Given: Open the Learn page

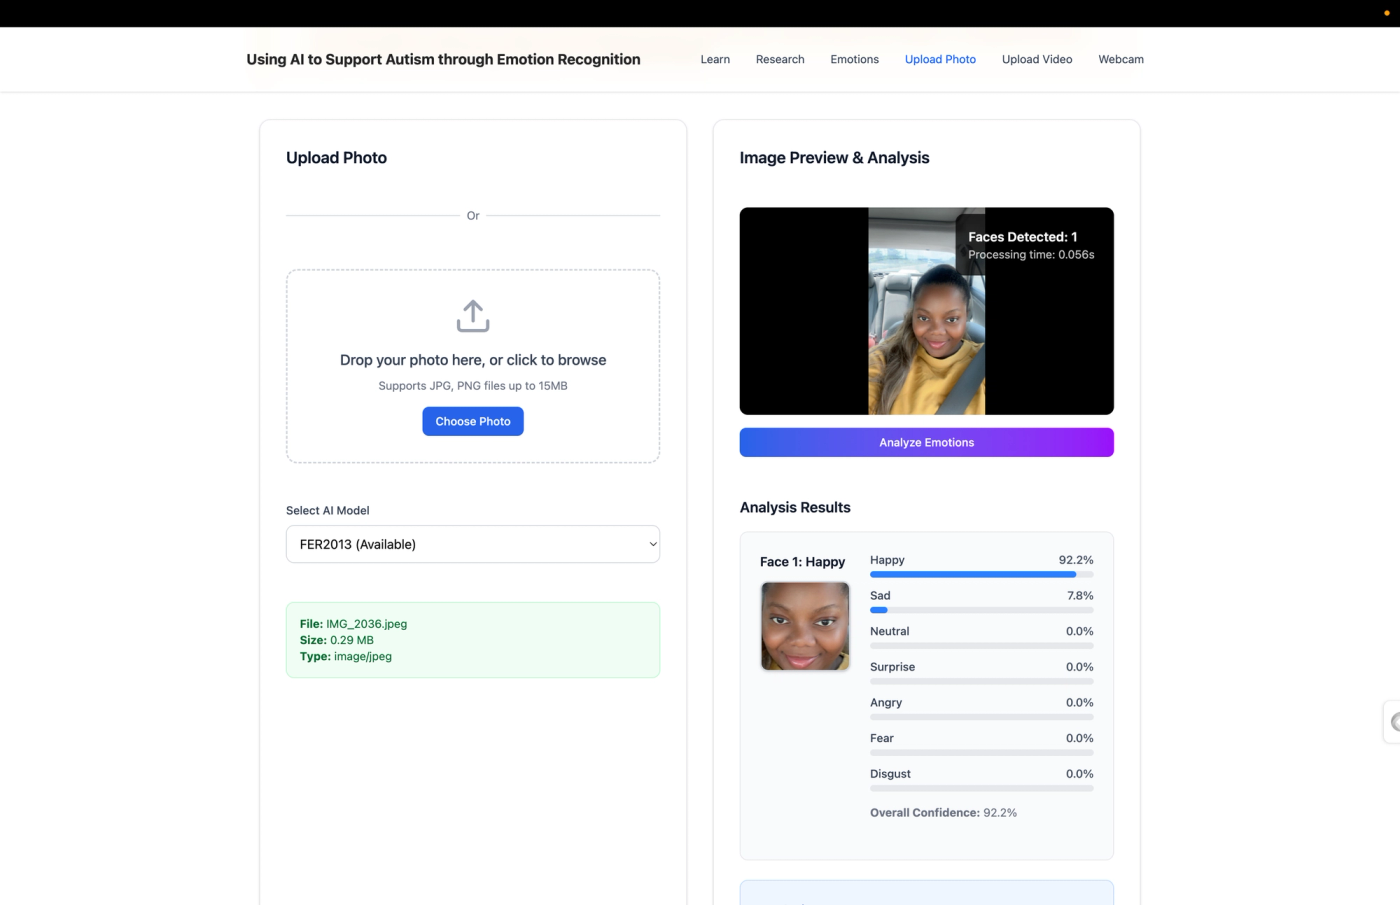Looking at the screenshot, I should click(715, 59).
